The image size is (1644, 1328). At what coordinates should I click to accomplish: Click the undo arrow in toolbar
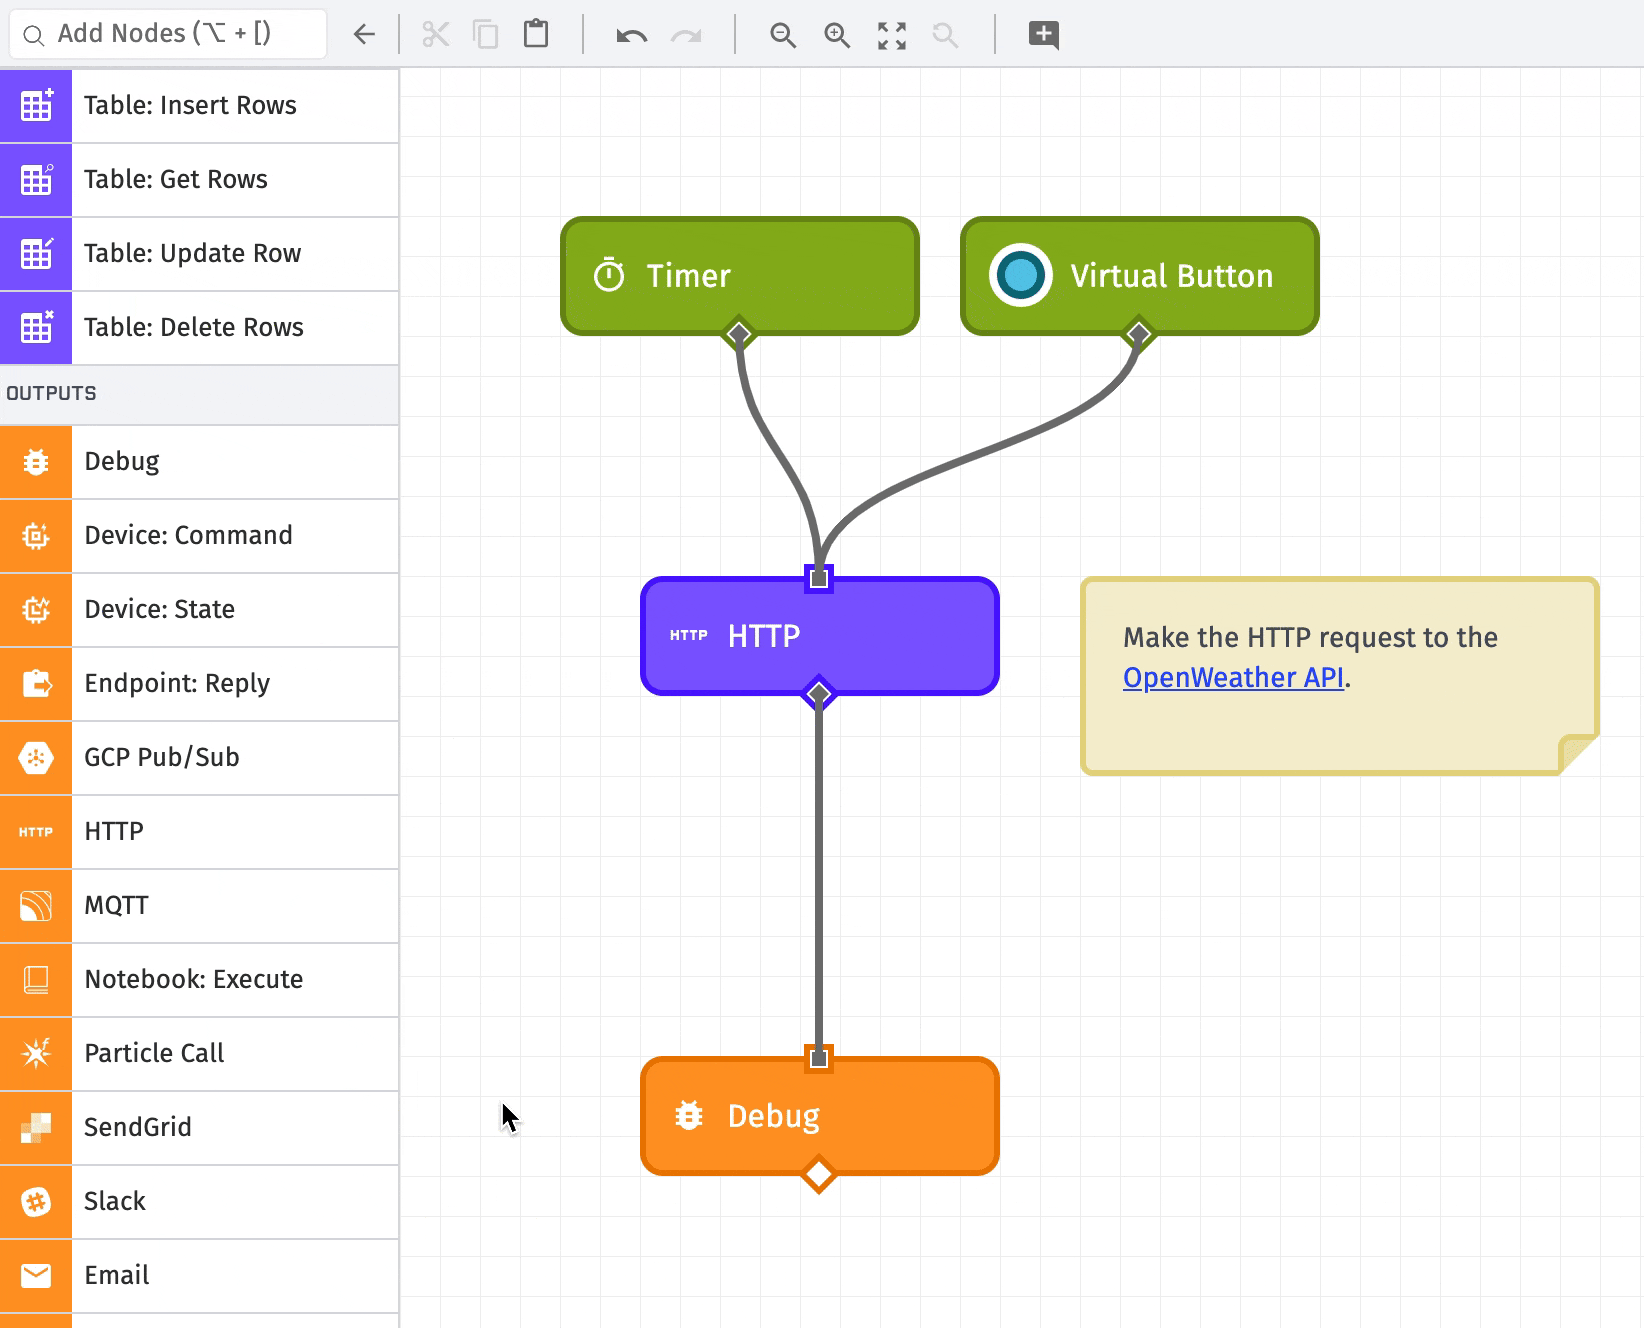point(631,35)
